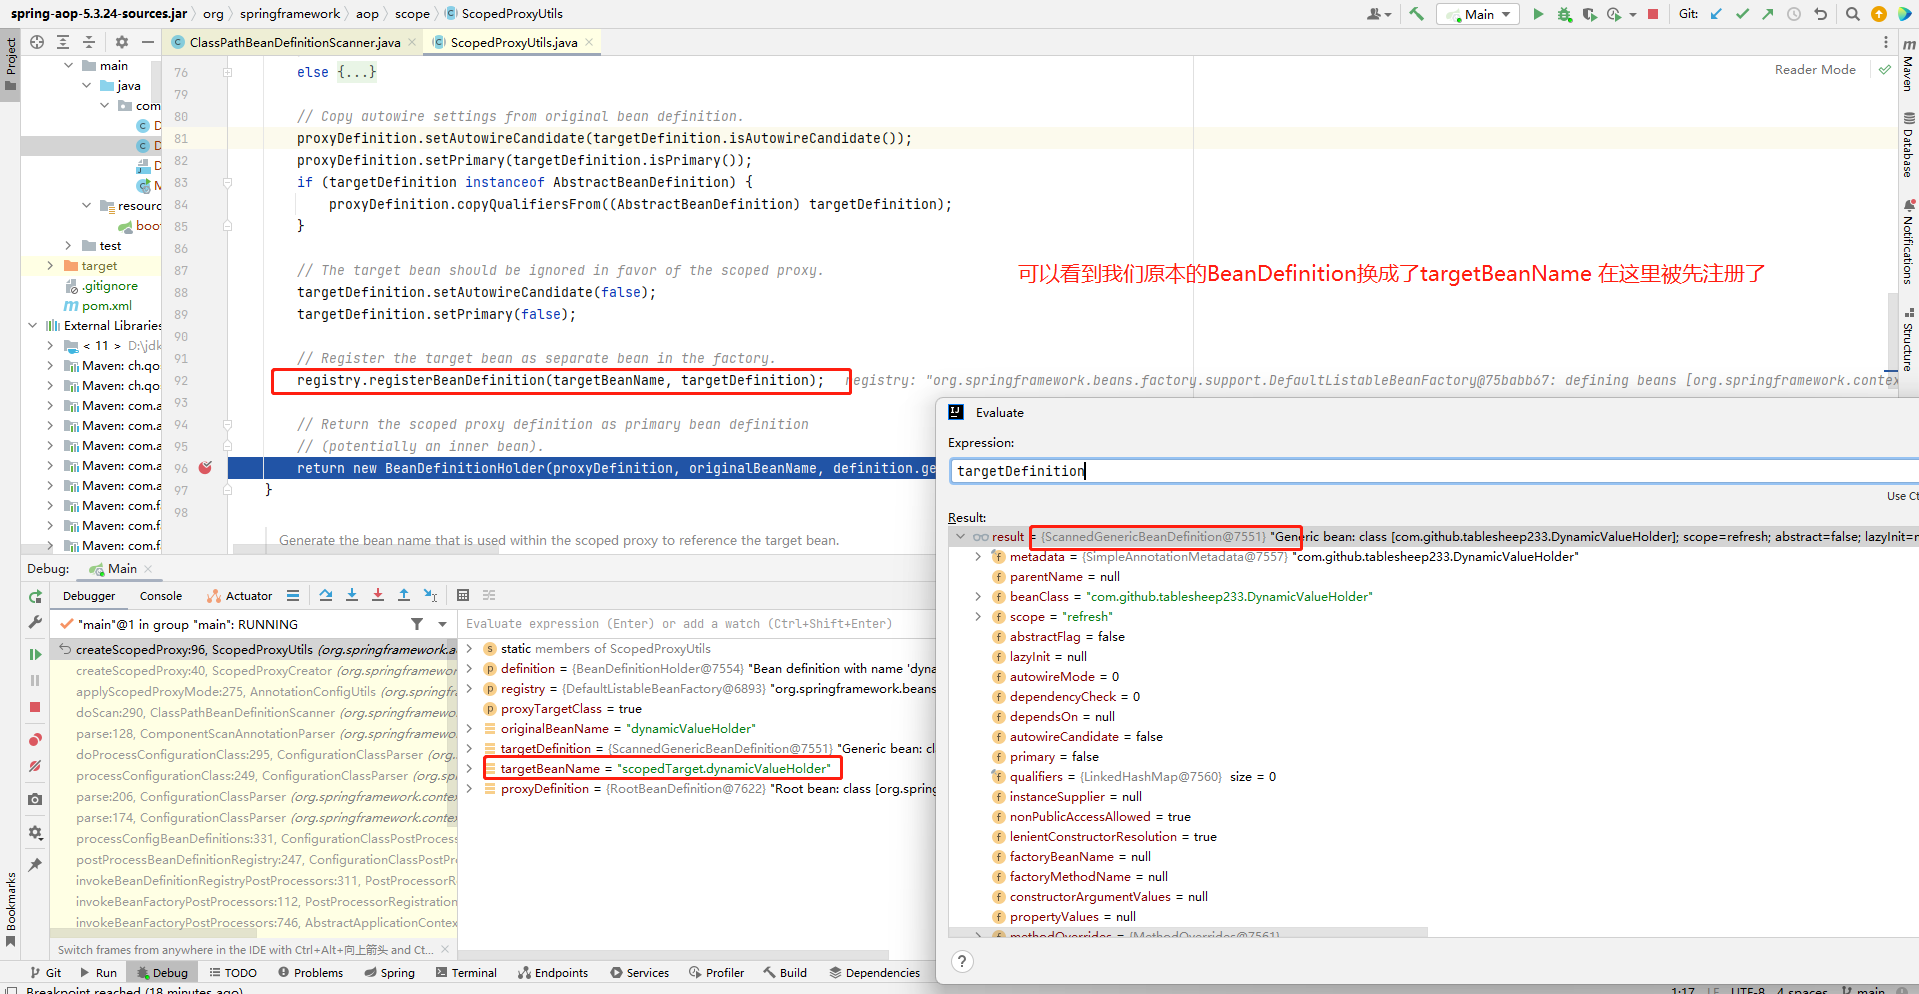Viewport: 1919px width, 994px height.
Task: Click the red Force Step Into arrow
Action: tap(378, 595)
